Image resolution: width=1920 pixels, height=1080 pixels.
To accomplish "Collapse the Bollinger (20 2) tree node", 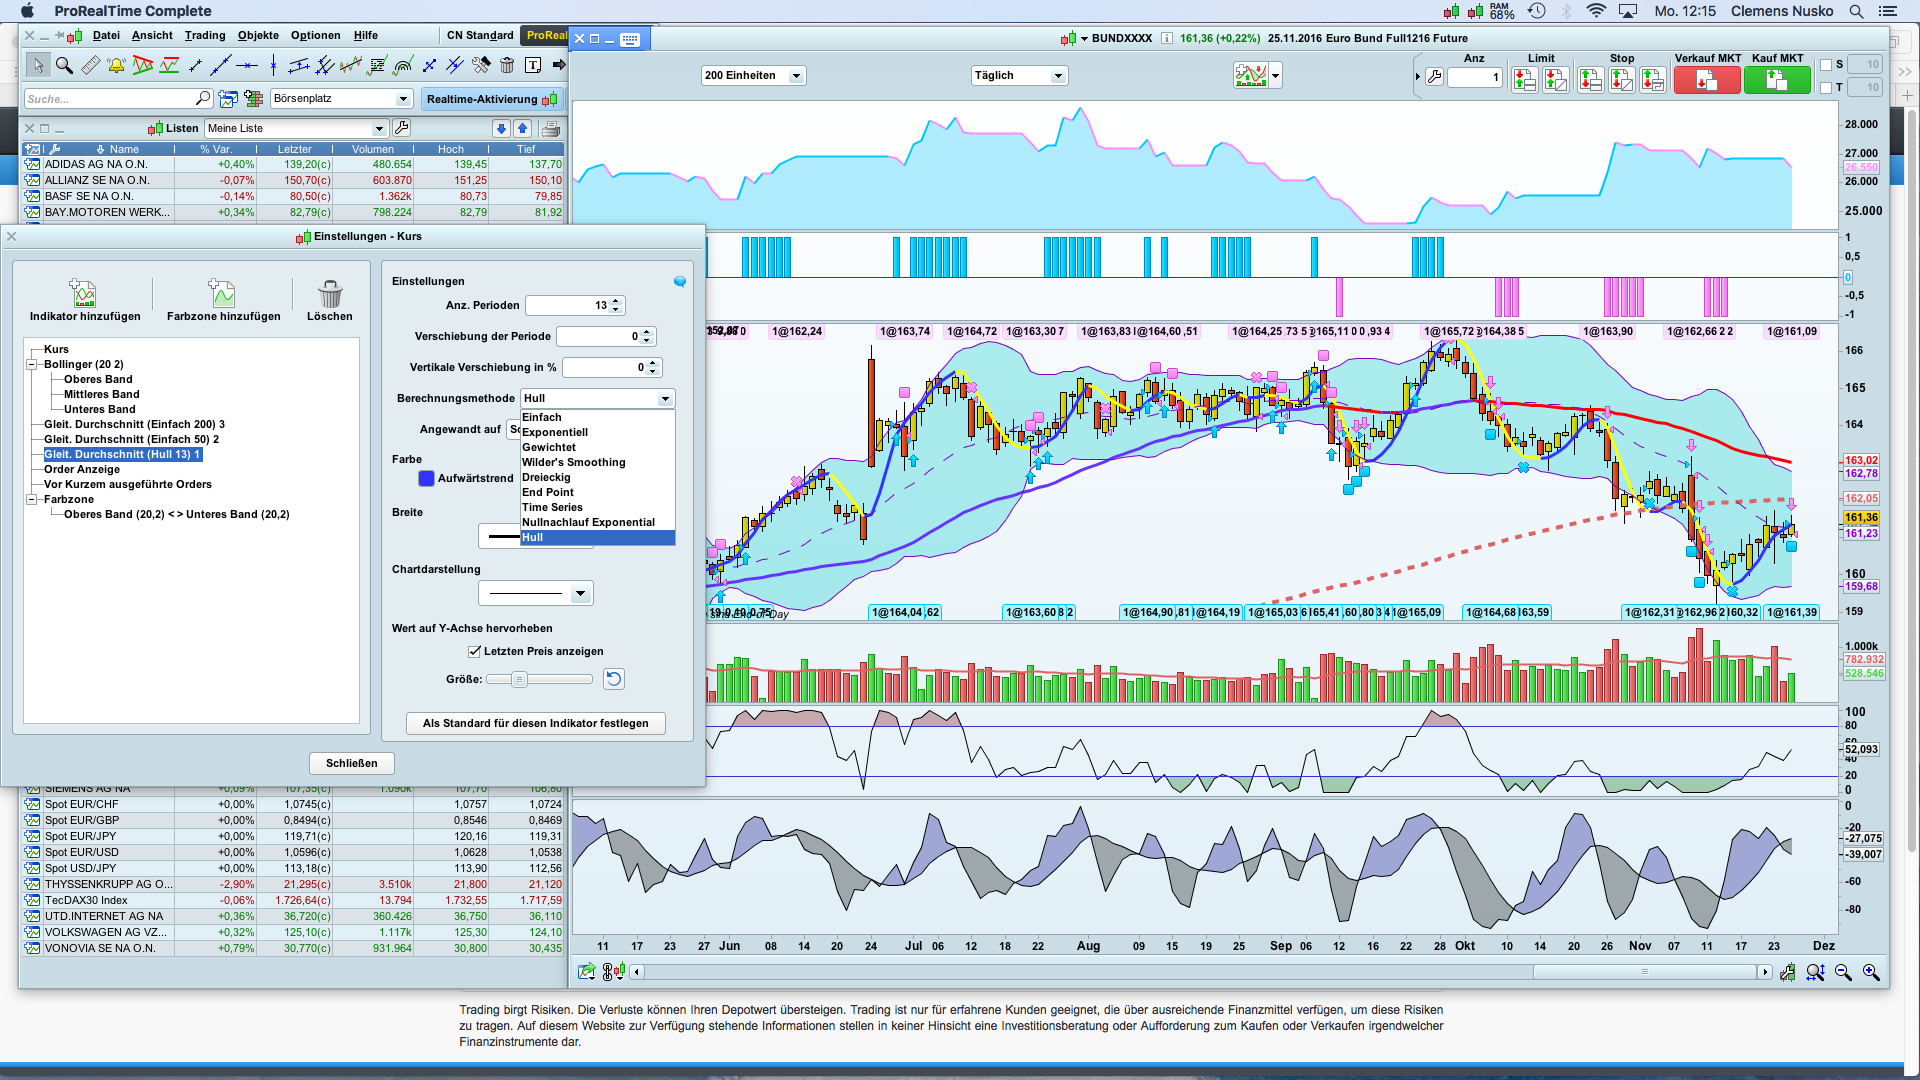I will point(31,365).
